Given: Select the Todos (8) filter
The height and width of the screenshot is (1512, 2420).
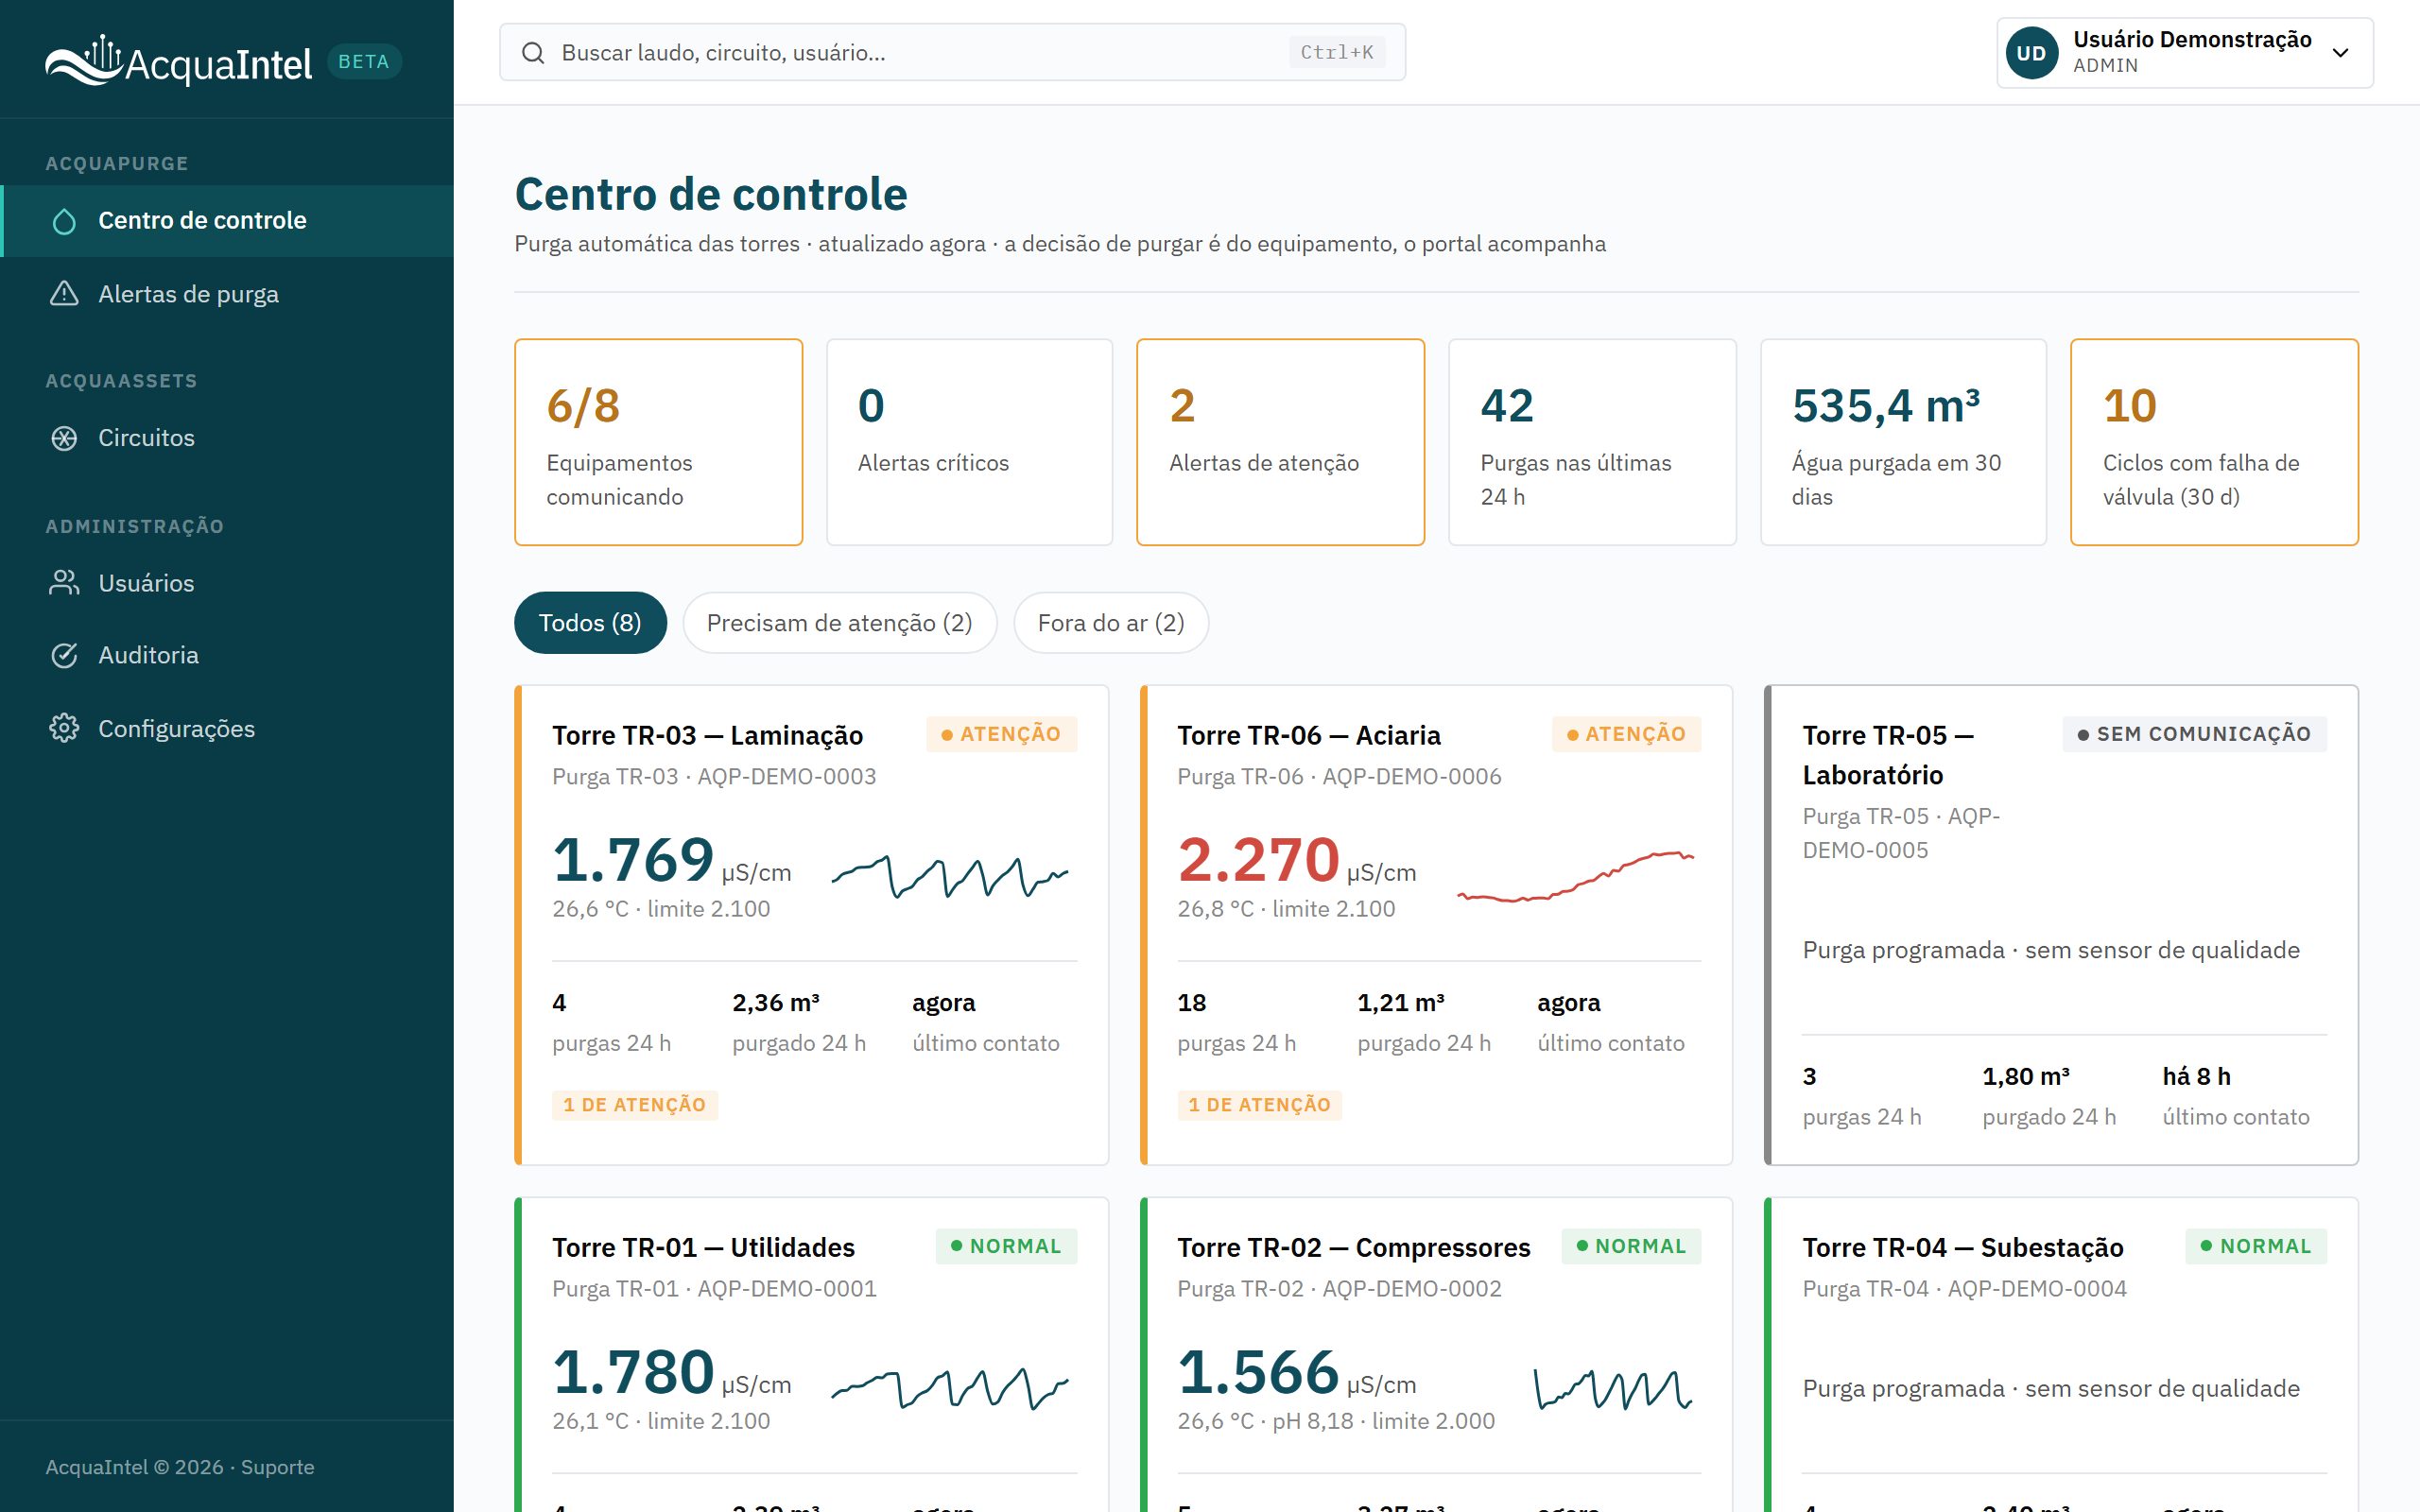Looking at the screenshot, I should click(590, 623).
